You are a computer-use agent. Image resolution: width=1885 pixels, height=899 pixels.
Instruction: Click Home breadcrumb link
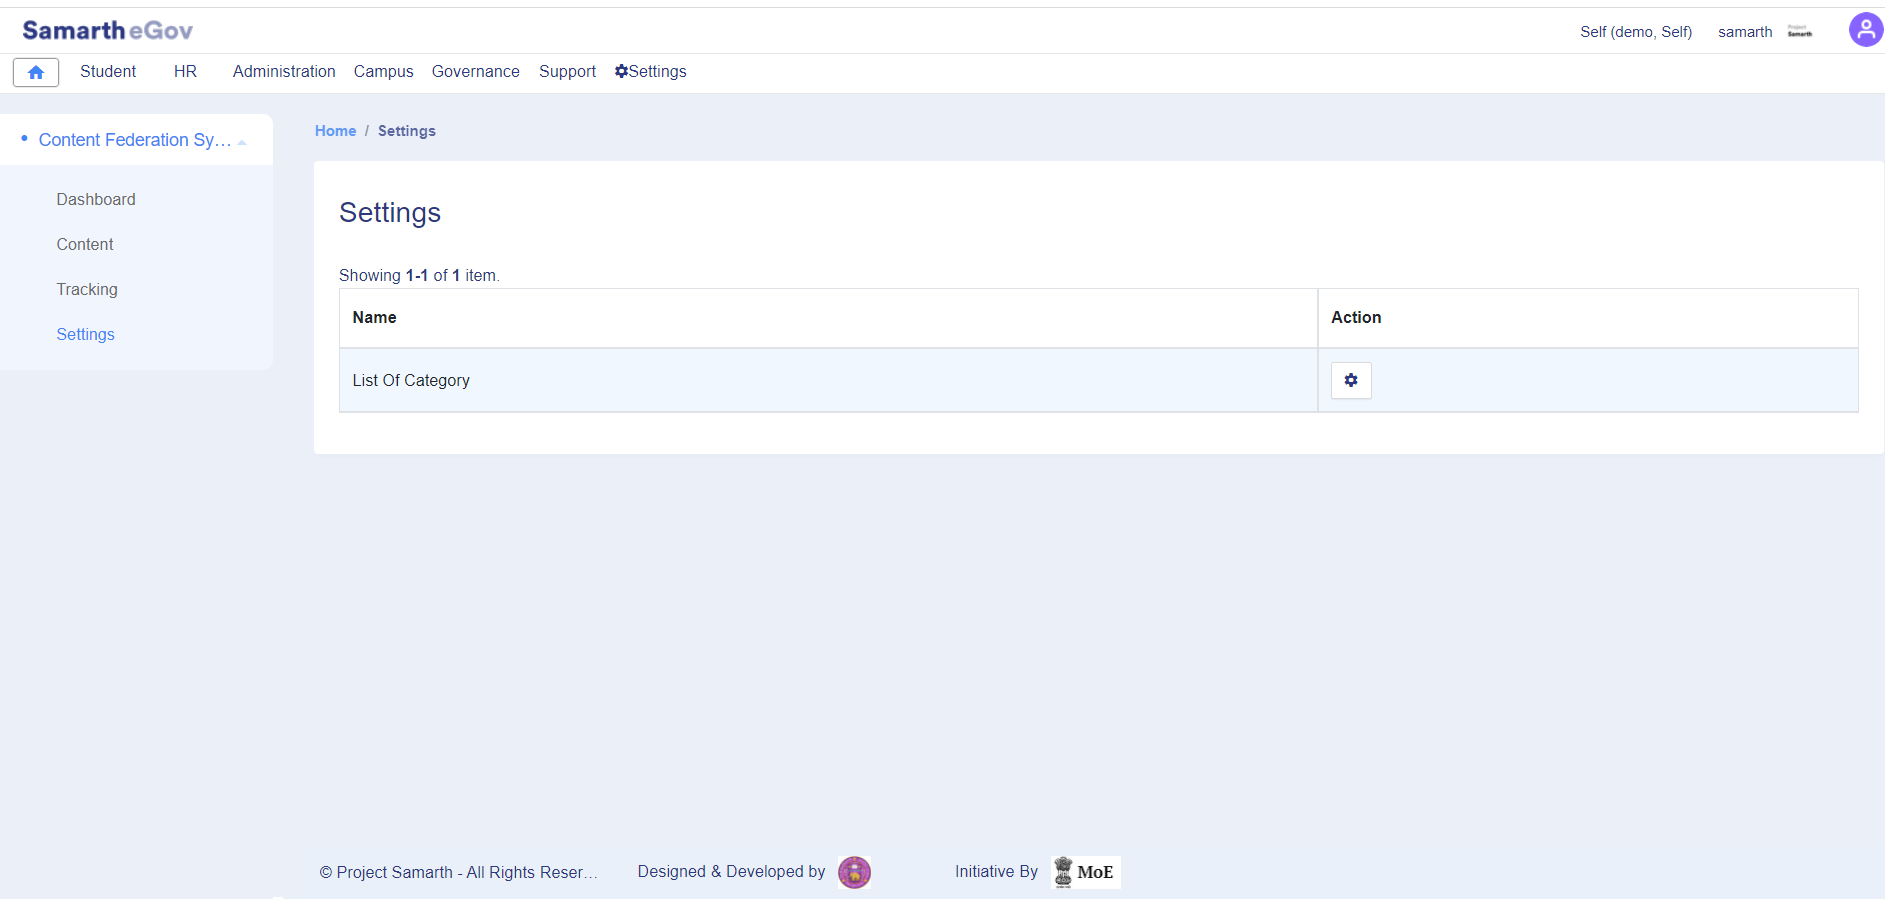tap(335, 131)
